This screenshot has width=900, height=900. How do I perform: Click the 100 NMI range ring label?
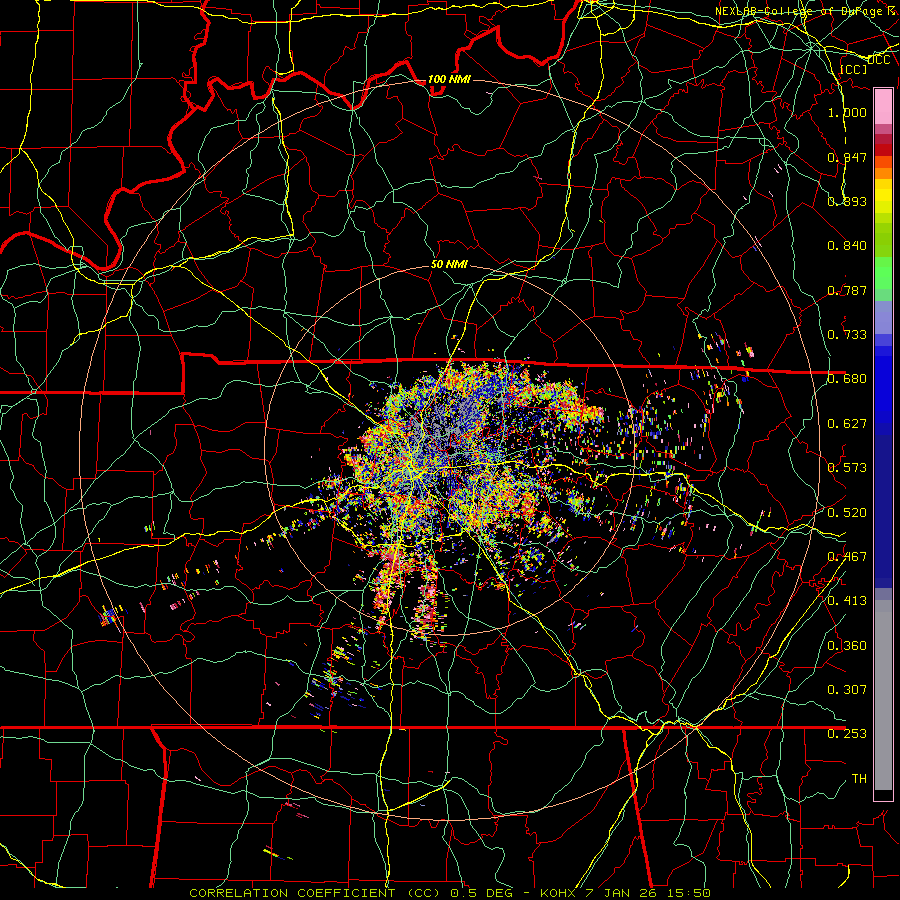pos(449,79)
